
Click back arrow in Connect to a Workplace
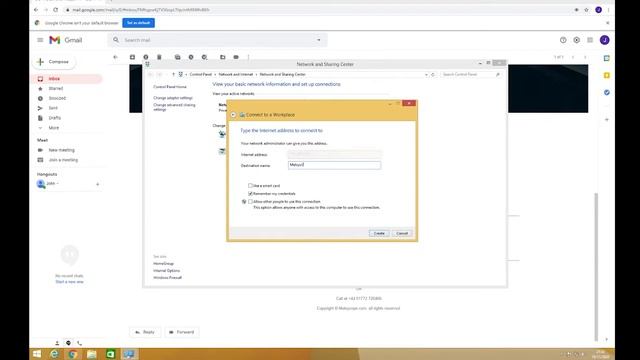pos(233,115)
